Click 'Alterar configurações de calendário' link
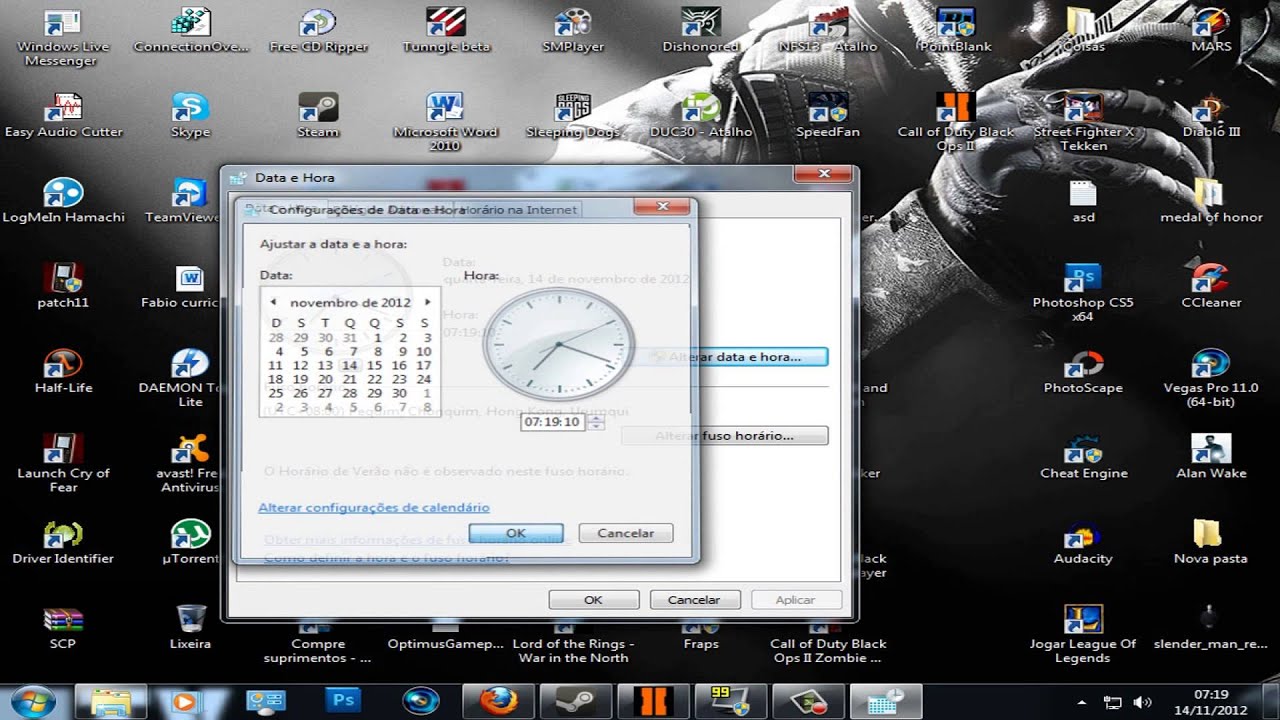 [374, 508]
